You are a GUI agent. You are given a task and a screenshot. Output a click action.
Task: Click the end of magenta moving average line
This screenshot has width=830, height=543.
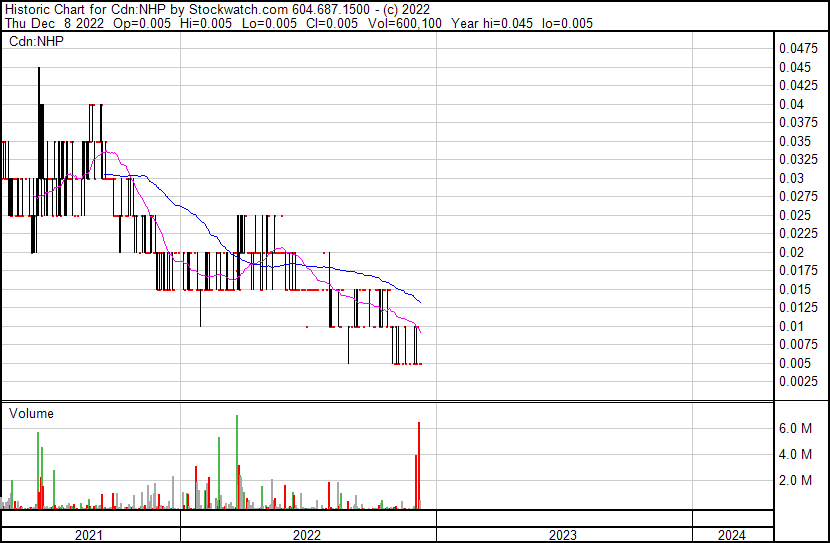click(x=420, y=332)
